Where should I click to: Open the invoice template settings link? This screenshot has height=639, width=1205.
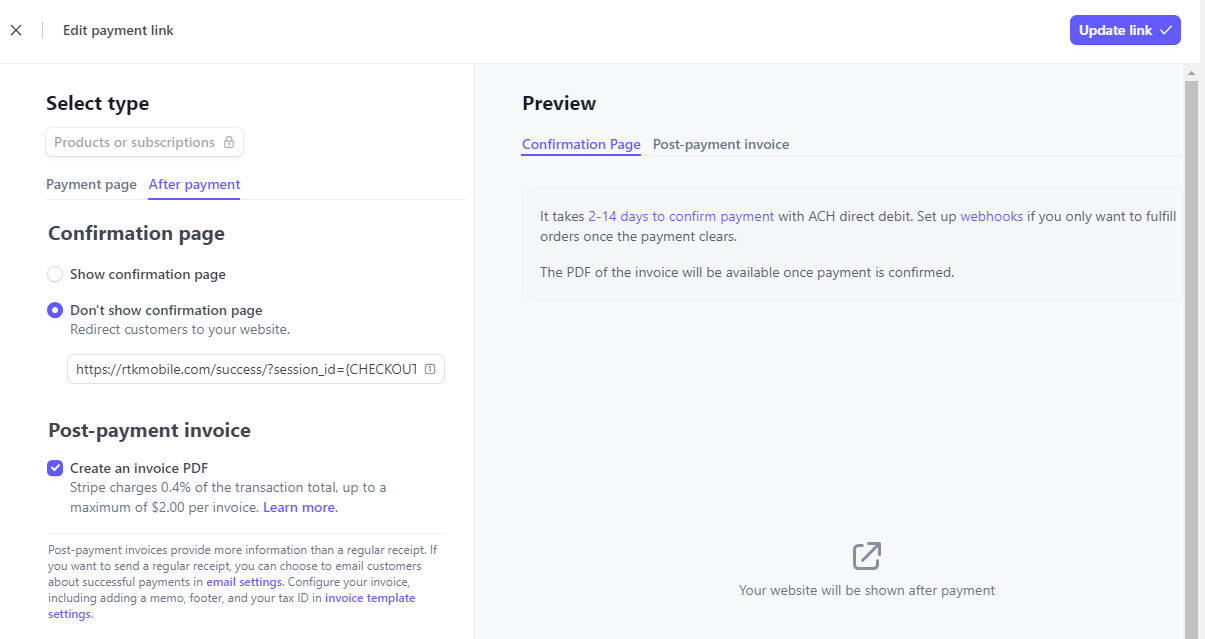pyautogui.click(x=370, y=597)
